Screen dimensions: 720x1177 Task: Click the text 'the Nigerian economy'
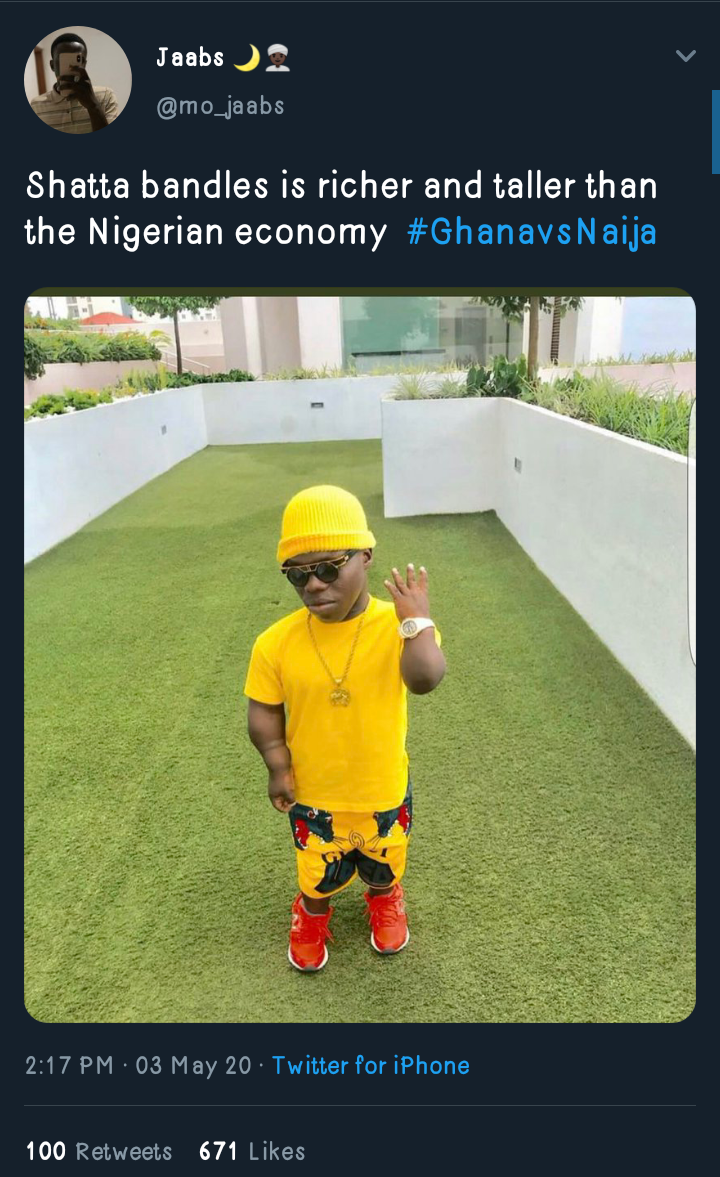click(206, 232)
